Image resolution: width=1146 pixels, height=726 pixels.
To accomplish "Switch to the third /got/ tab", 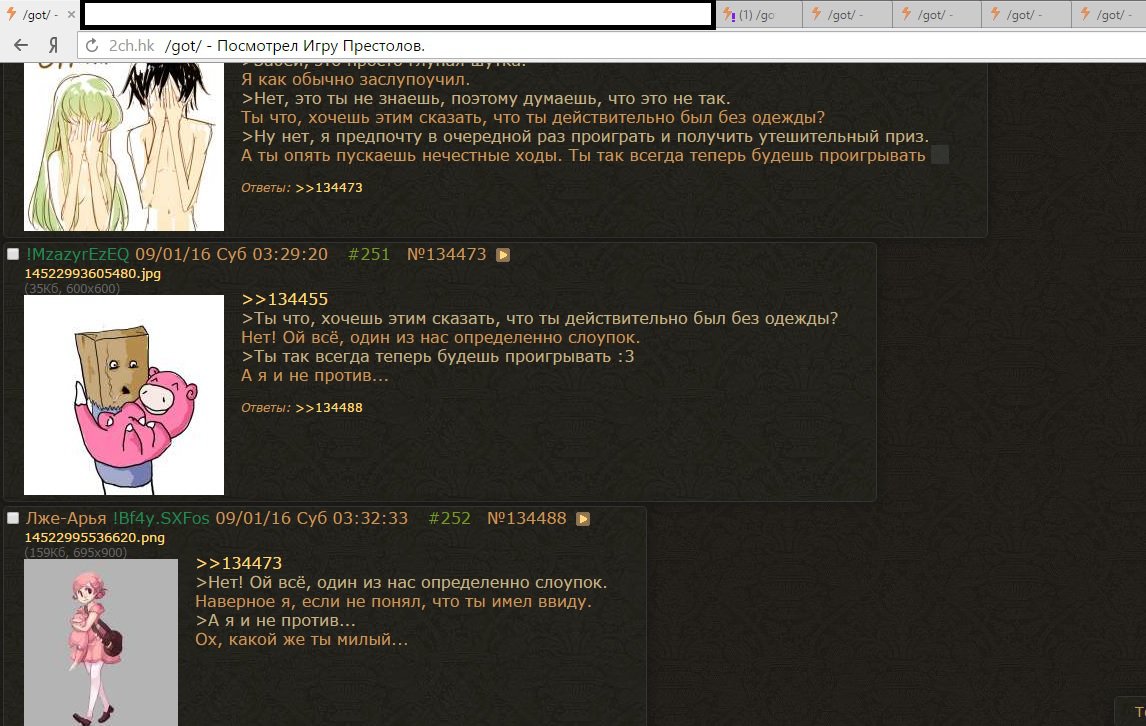I will 847,14.
